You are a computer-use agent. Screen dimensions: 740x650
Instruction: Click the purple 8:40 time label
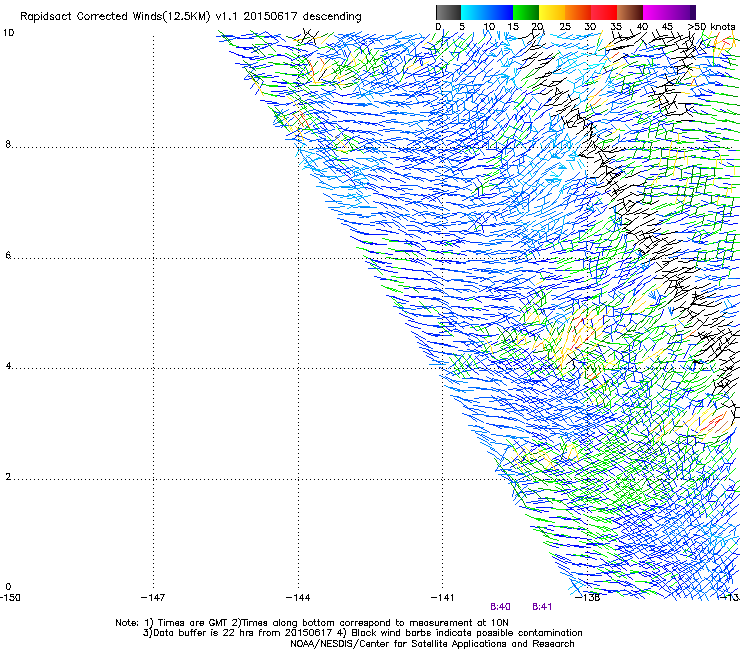tap(500, 607)
